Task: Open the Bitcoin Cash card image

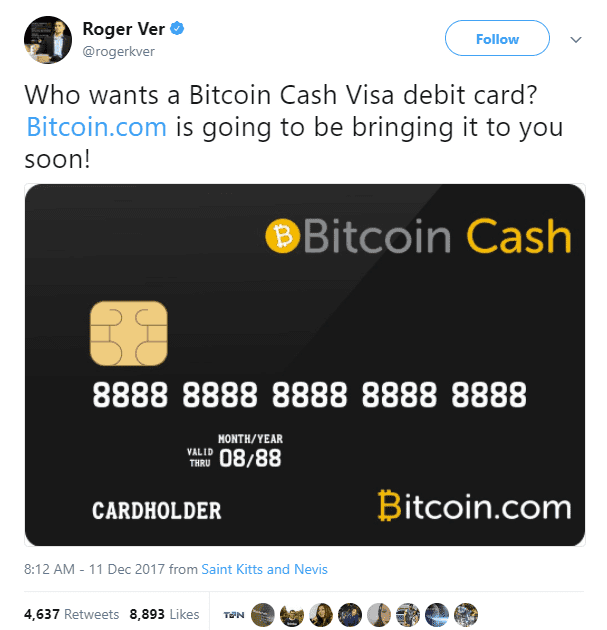Action: pos(305,365)
